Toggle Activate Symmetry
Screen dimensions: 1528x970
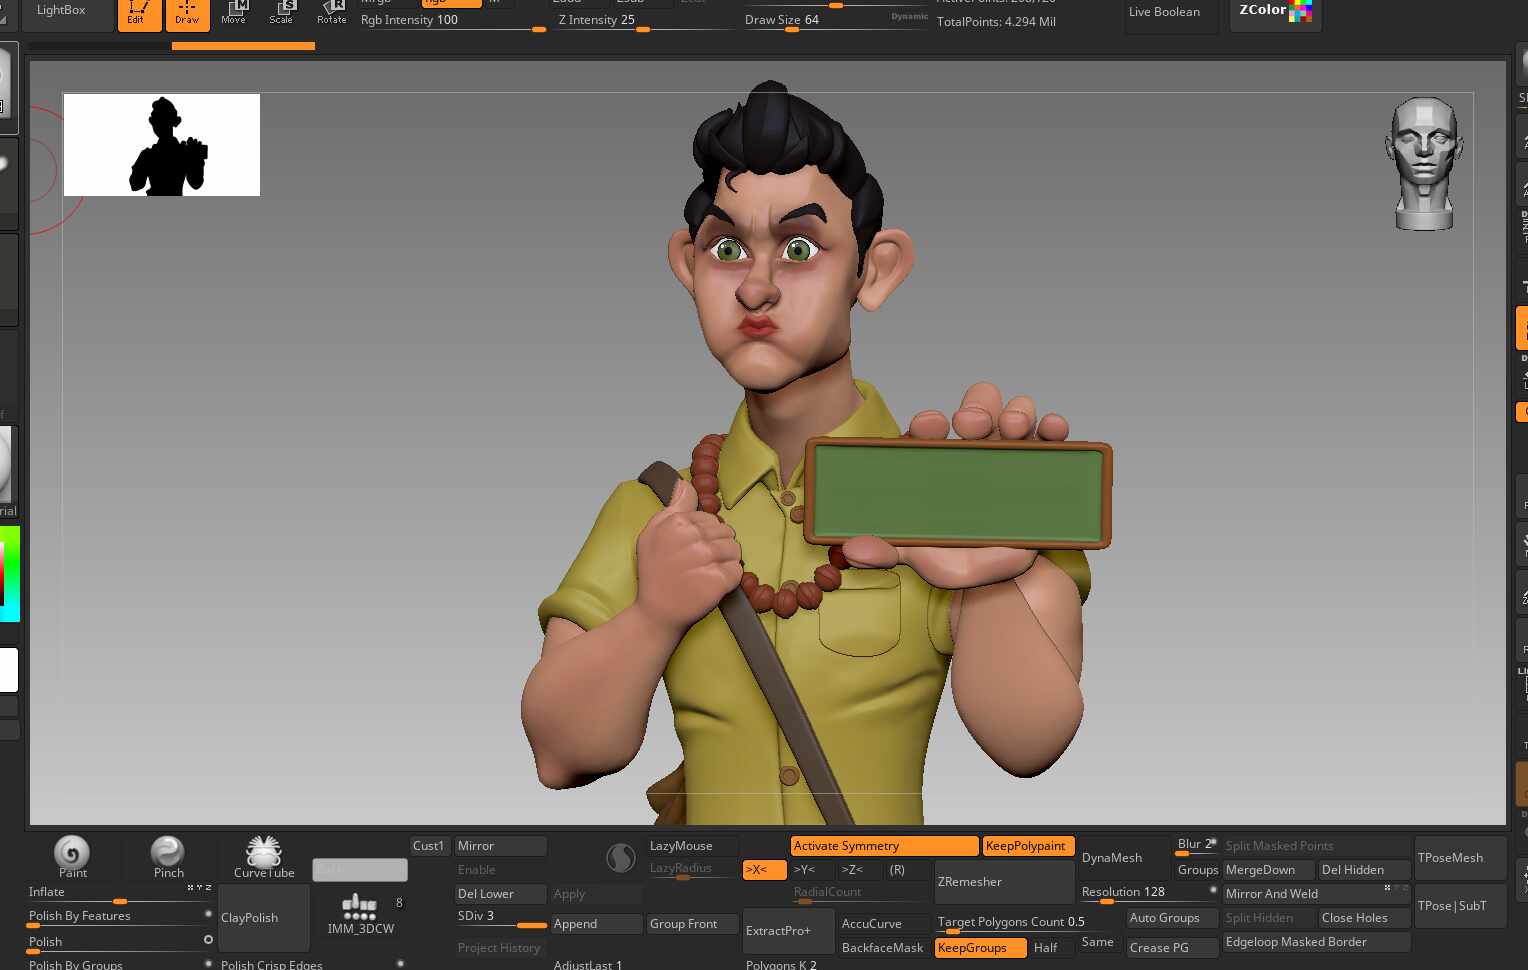884,846
